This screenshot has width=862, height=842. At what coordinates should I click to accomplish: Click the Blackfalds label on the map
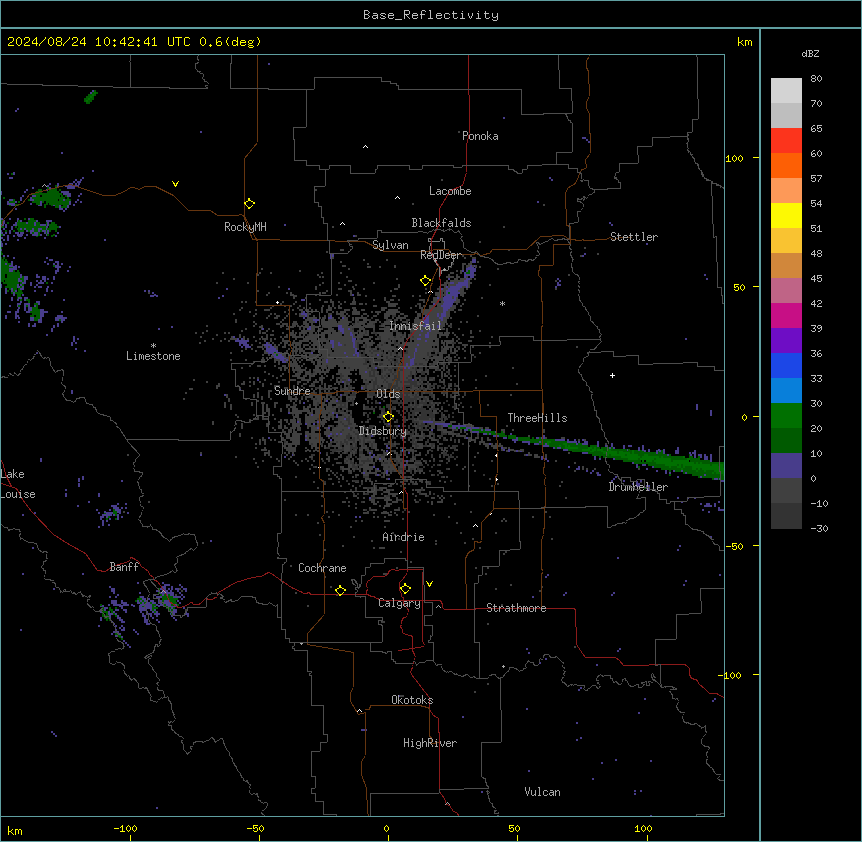[441, 223]
